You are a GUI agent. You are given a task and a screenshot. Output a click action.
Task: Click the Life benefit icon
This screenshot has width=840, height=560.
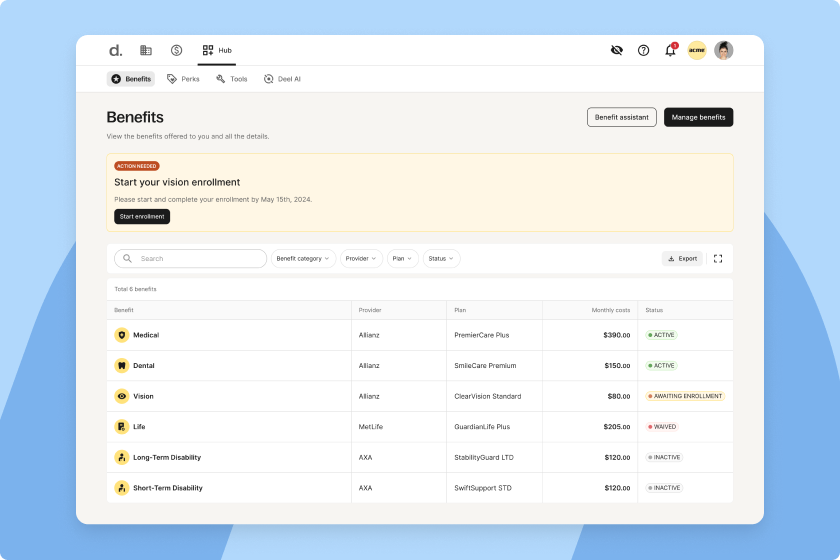click(122, 427)
